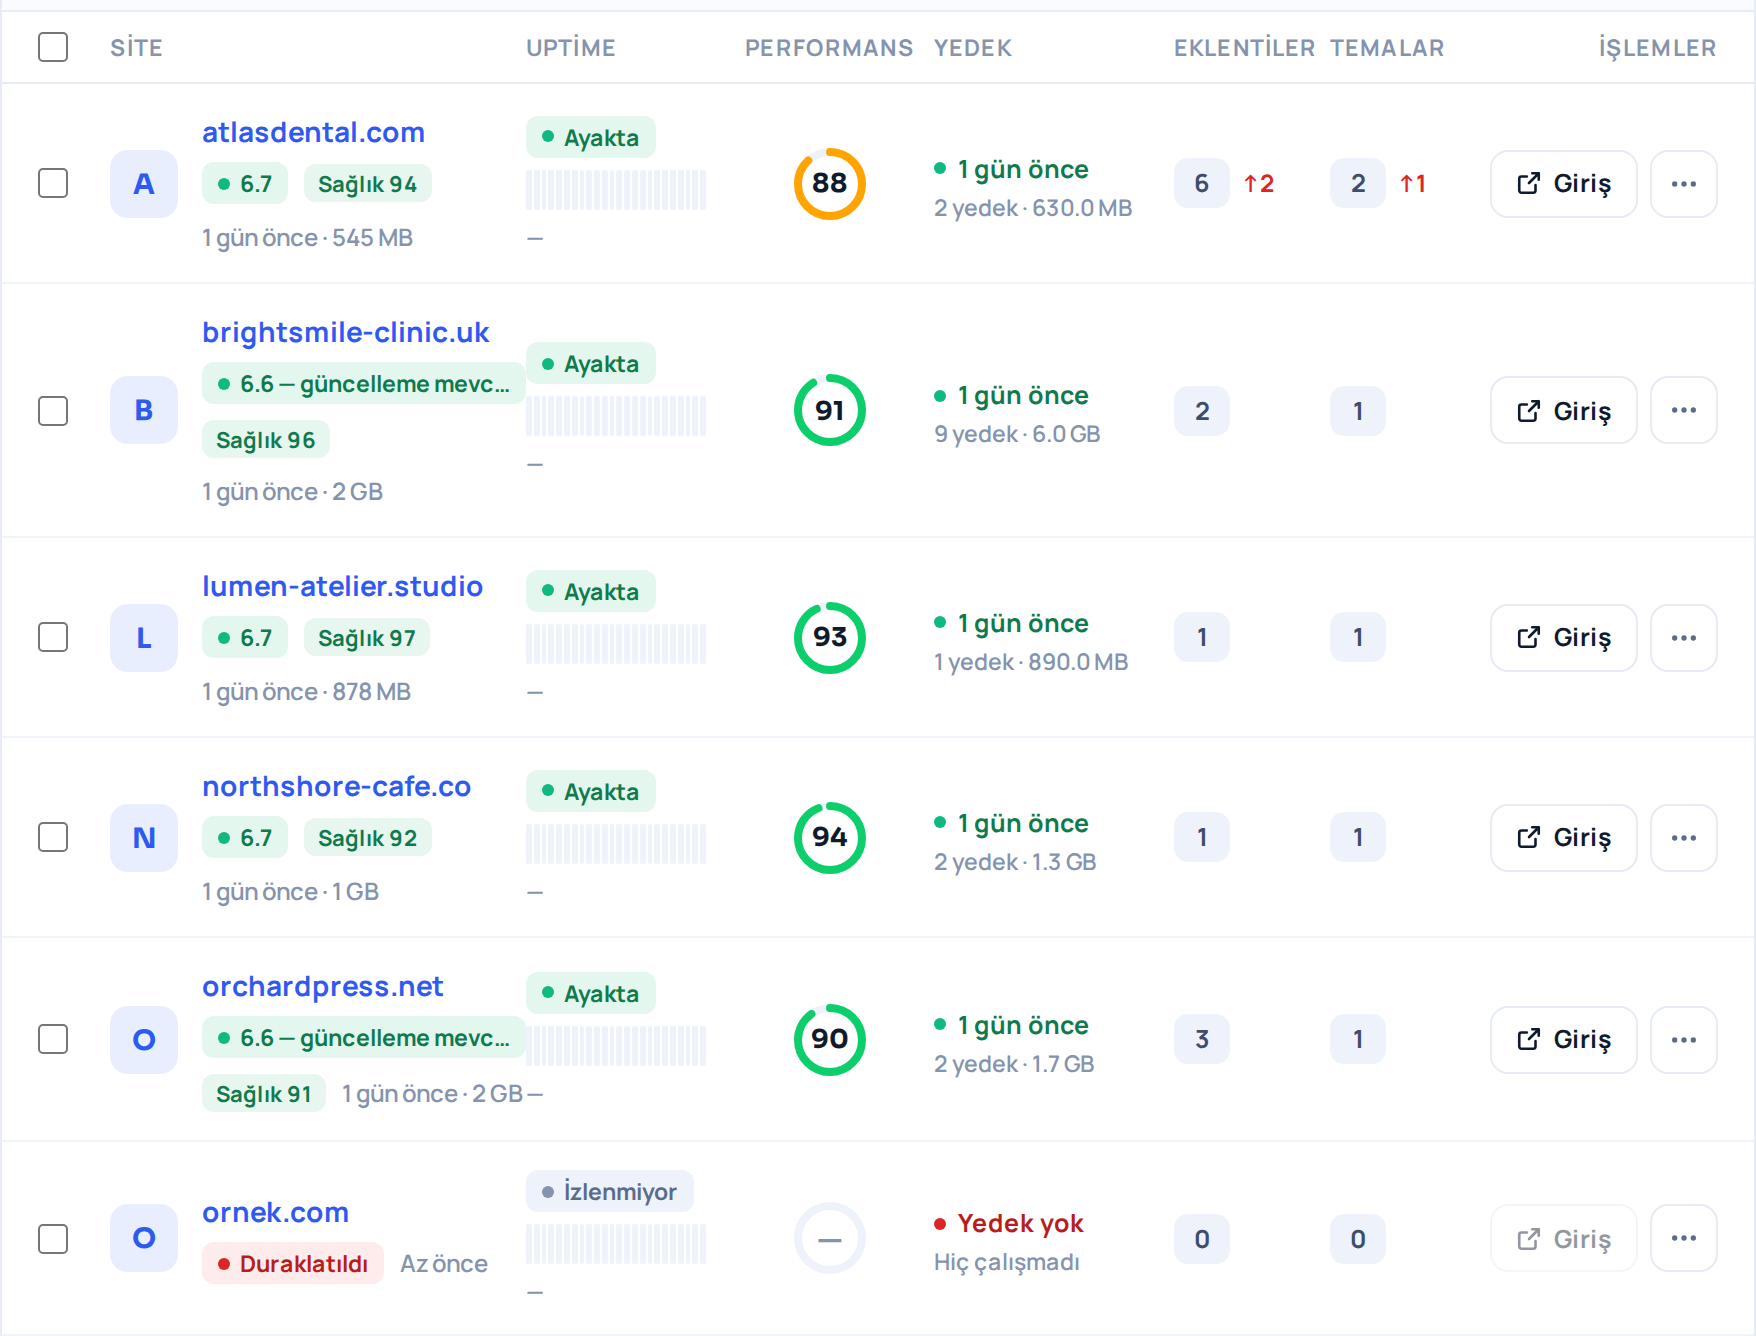Open more actions menu for brightsmile-clinic.uk
The image size is (1756, 1336).
pos(1684,410)
